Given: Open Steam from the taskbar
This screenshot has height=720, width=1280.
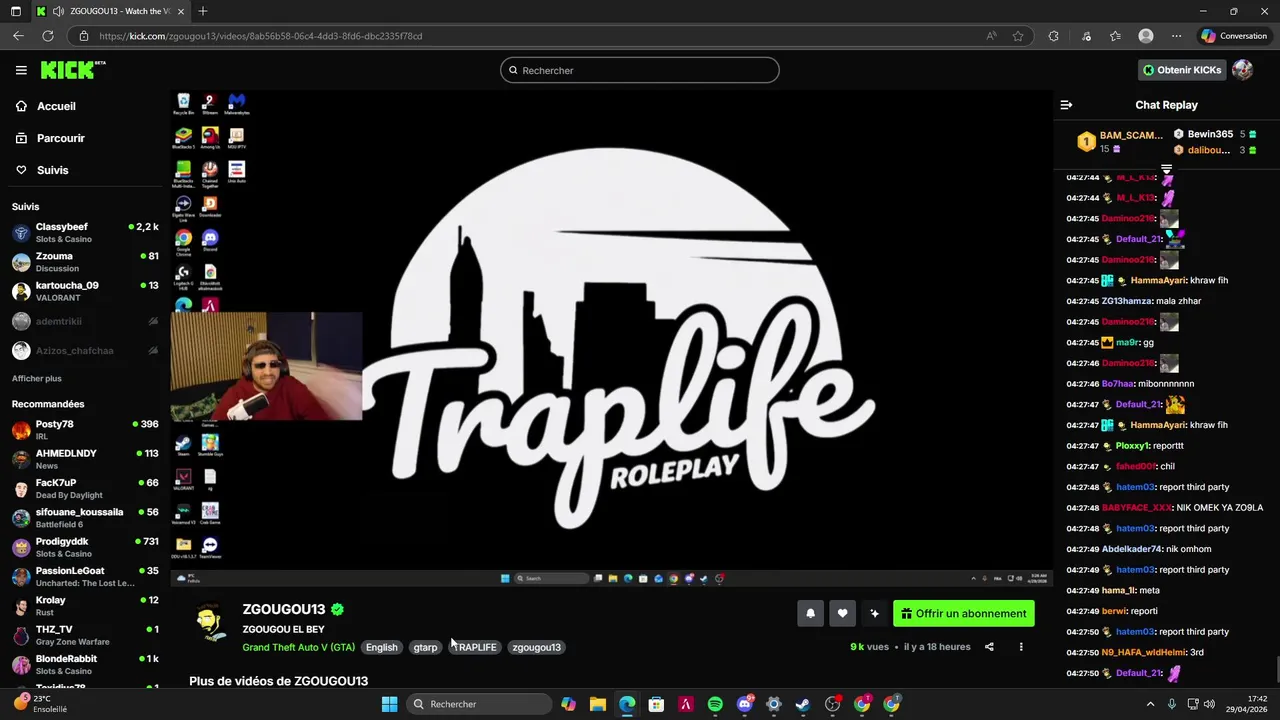Looking at the screenshot, I should click(x=803, y=704).
